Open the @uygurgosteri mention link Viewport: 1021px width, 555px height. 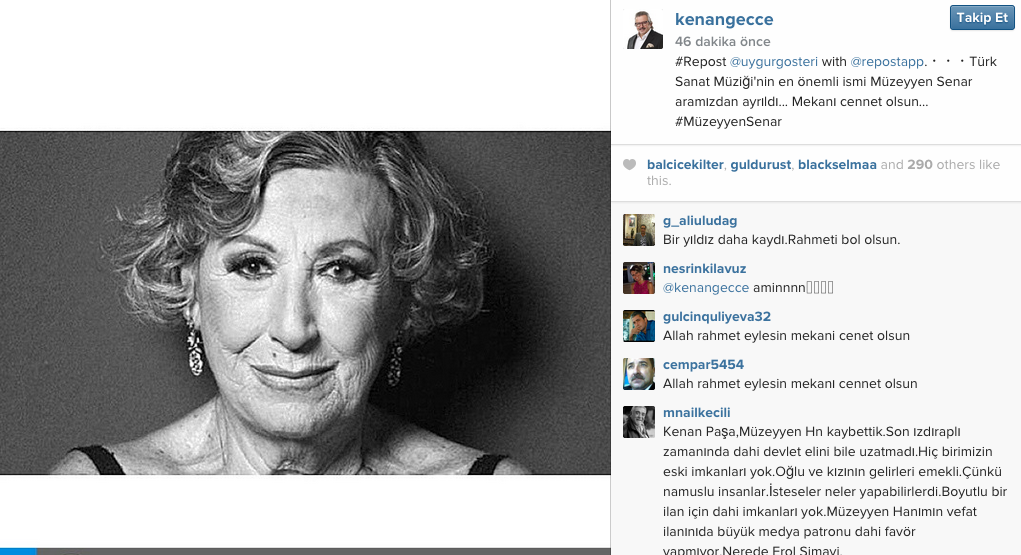774,62
